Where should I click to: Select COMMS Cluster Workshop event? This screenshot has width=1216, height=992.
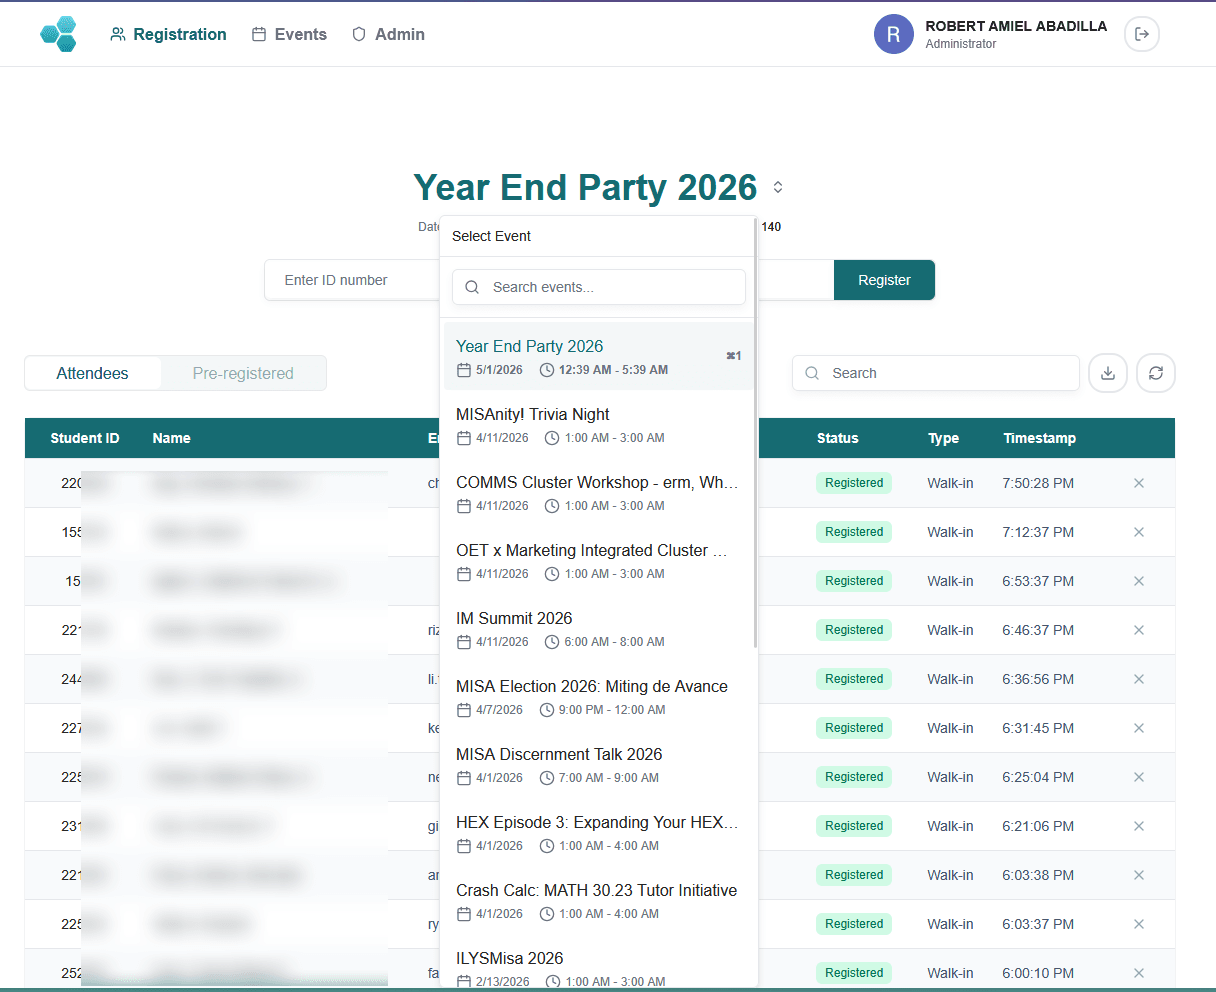(x=598, y=493)
